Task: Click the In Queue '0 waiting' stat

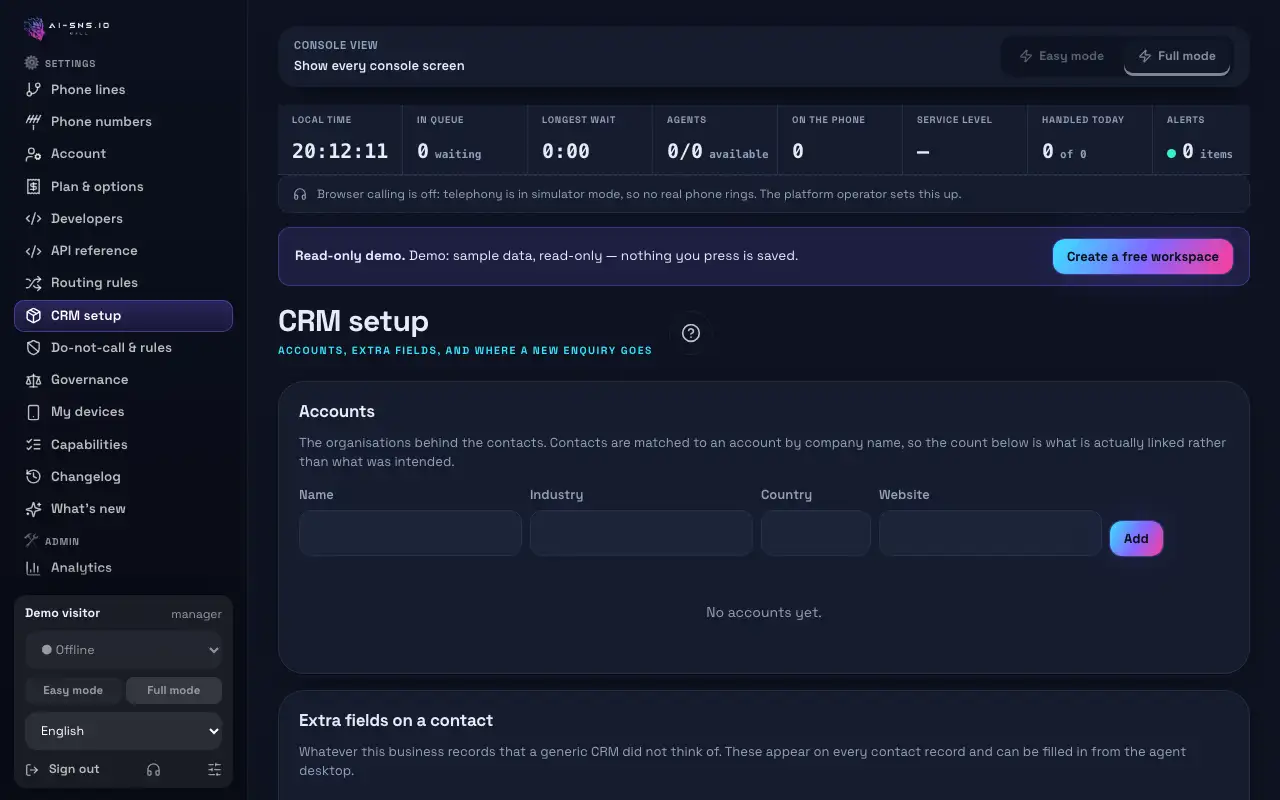Action: (x=449, y=152)
